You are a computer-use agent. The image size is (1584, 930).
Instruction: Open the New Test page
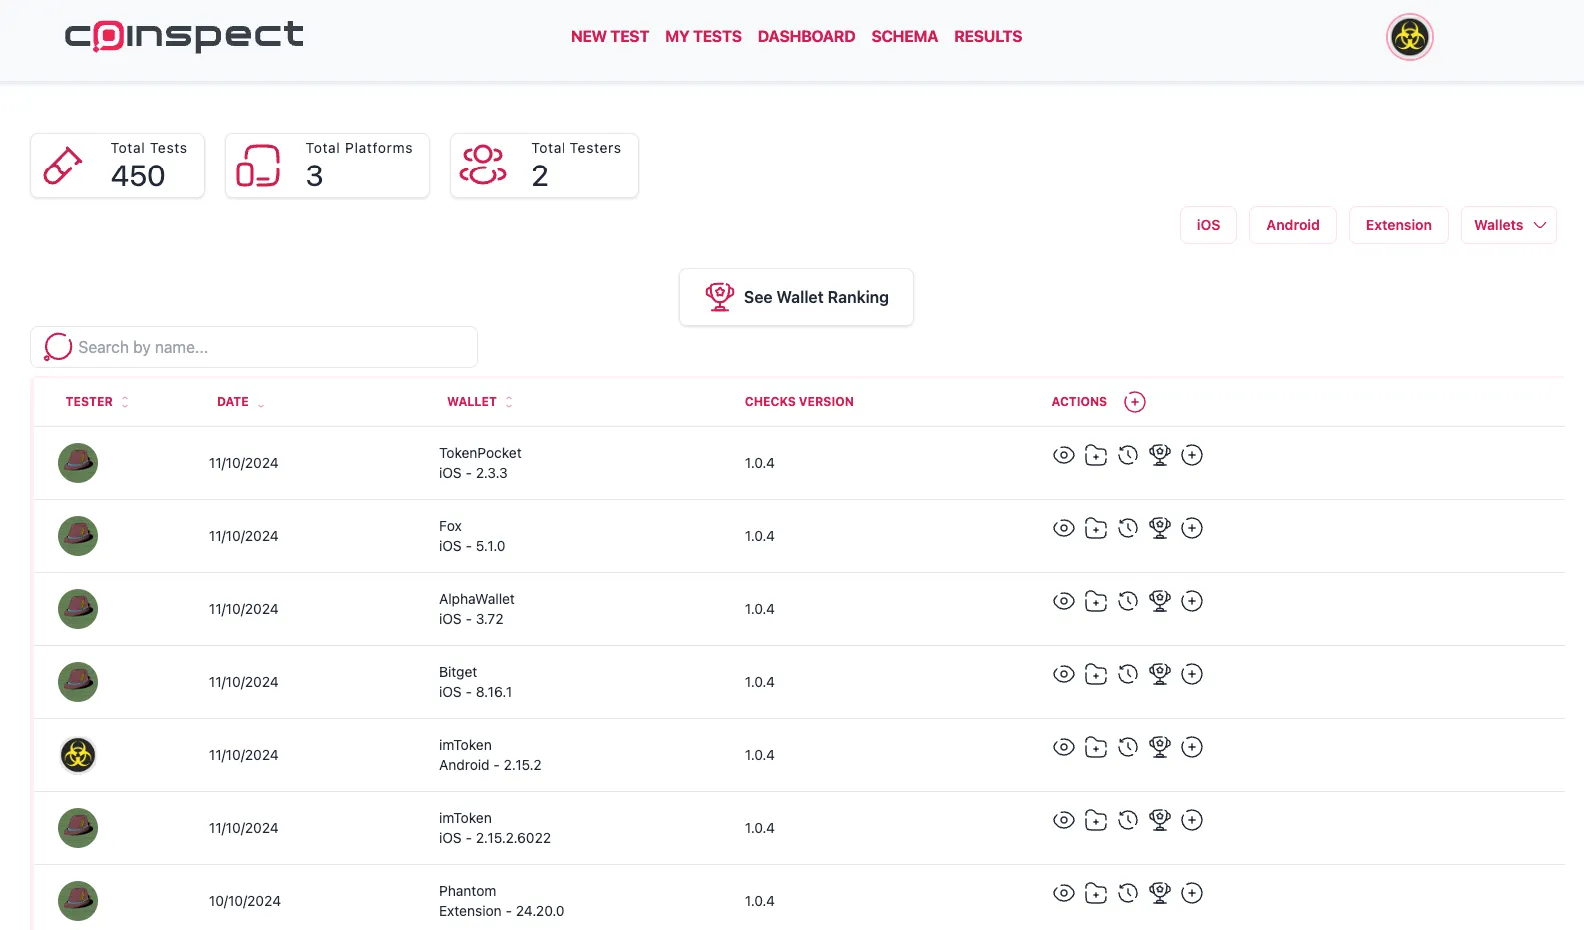click(x=610, y=37)
